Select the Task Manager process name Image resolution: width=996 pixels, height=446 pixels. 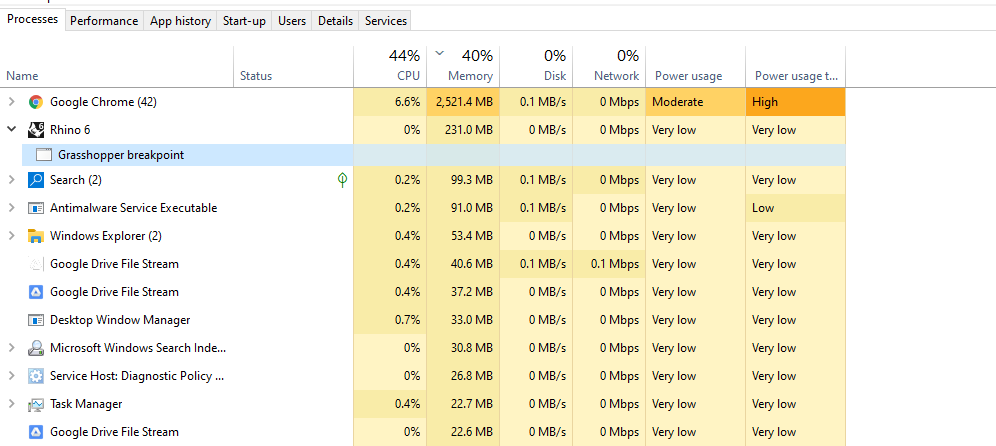coord(86,403)
